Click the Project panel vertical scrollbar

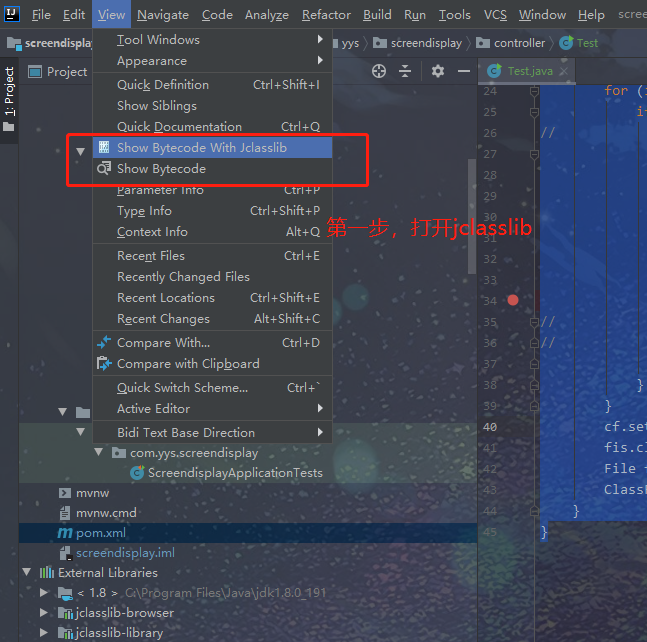(472, 216)
